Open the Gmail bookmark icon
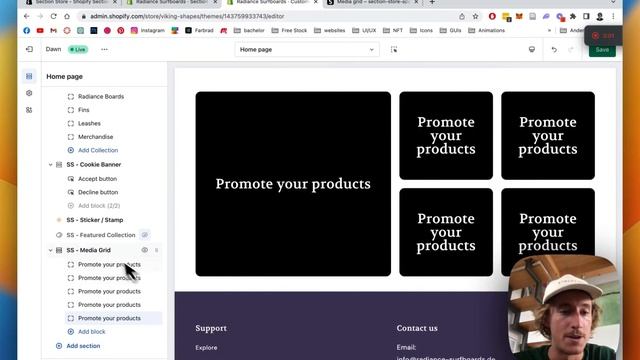 tap(53, 30)
